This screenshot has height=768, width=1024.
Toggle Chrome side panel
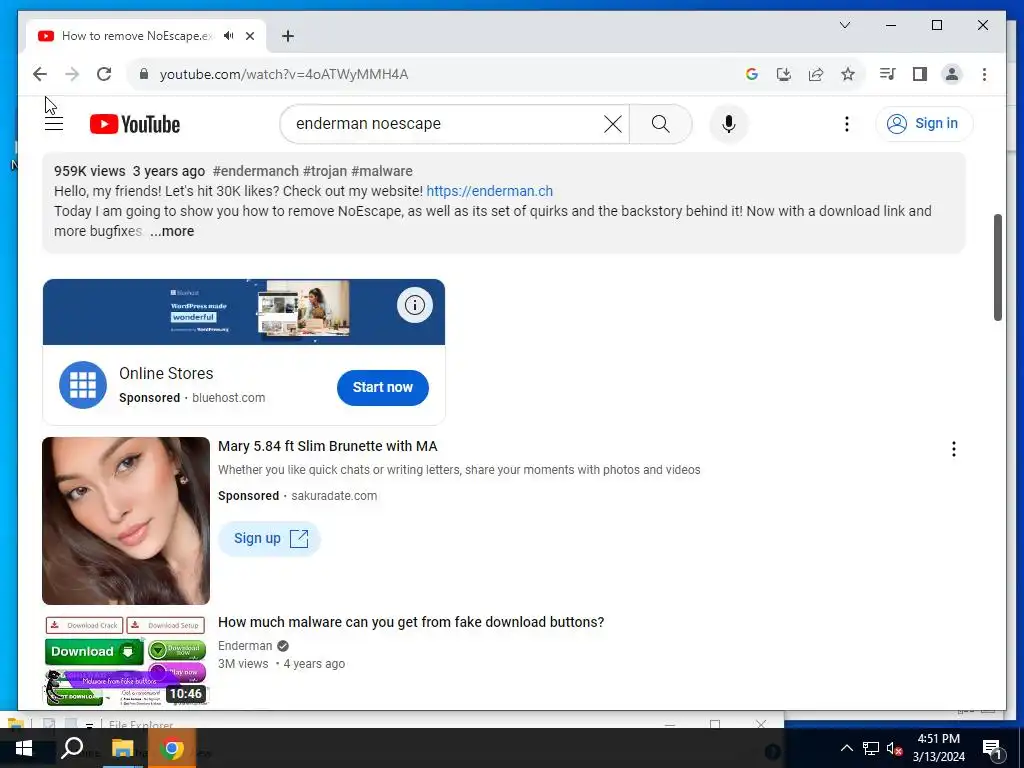pyautogui.click(x=920, y=74)
